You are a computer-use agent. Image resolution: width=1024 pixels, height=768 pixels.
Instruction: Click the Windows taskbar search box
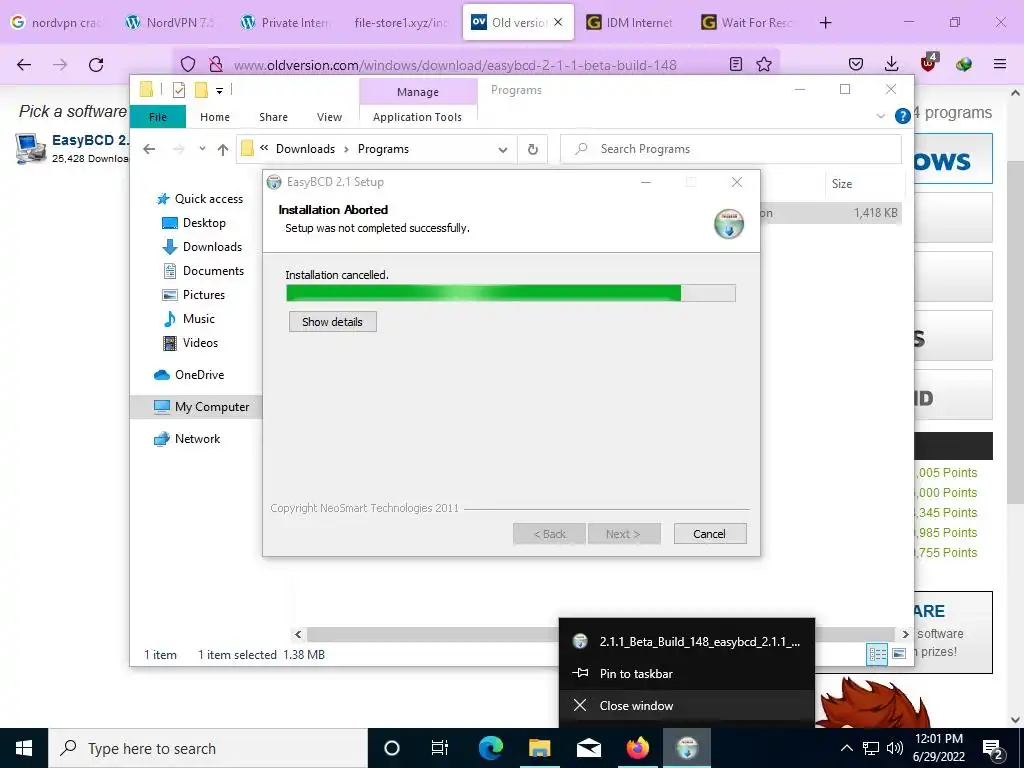[x=208, y=748]
